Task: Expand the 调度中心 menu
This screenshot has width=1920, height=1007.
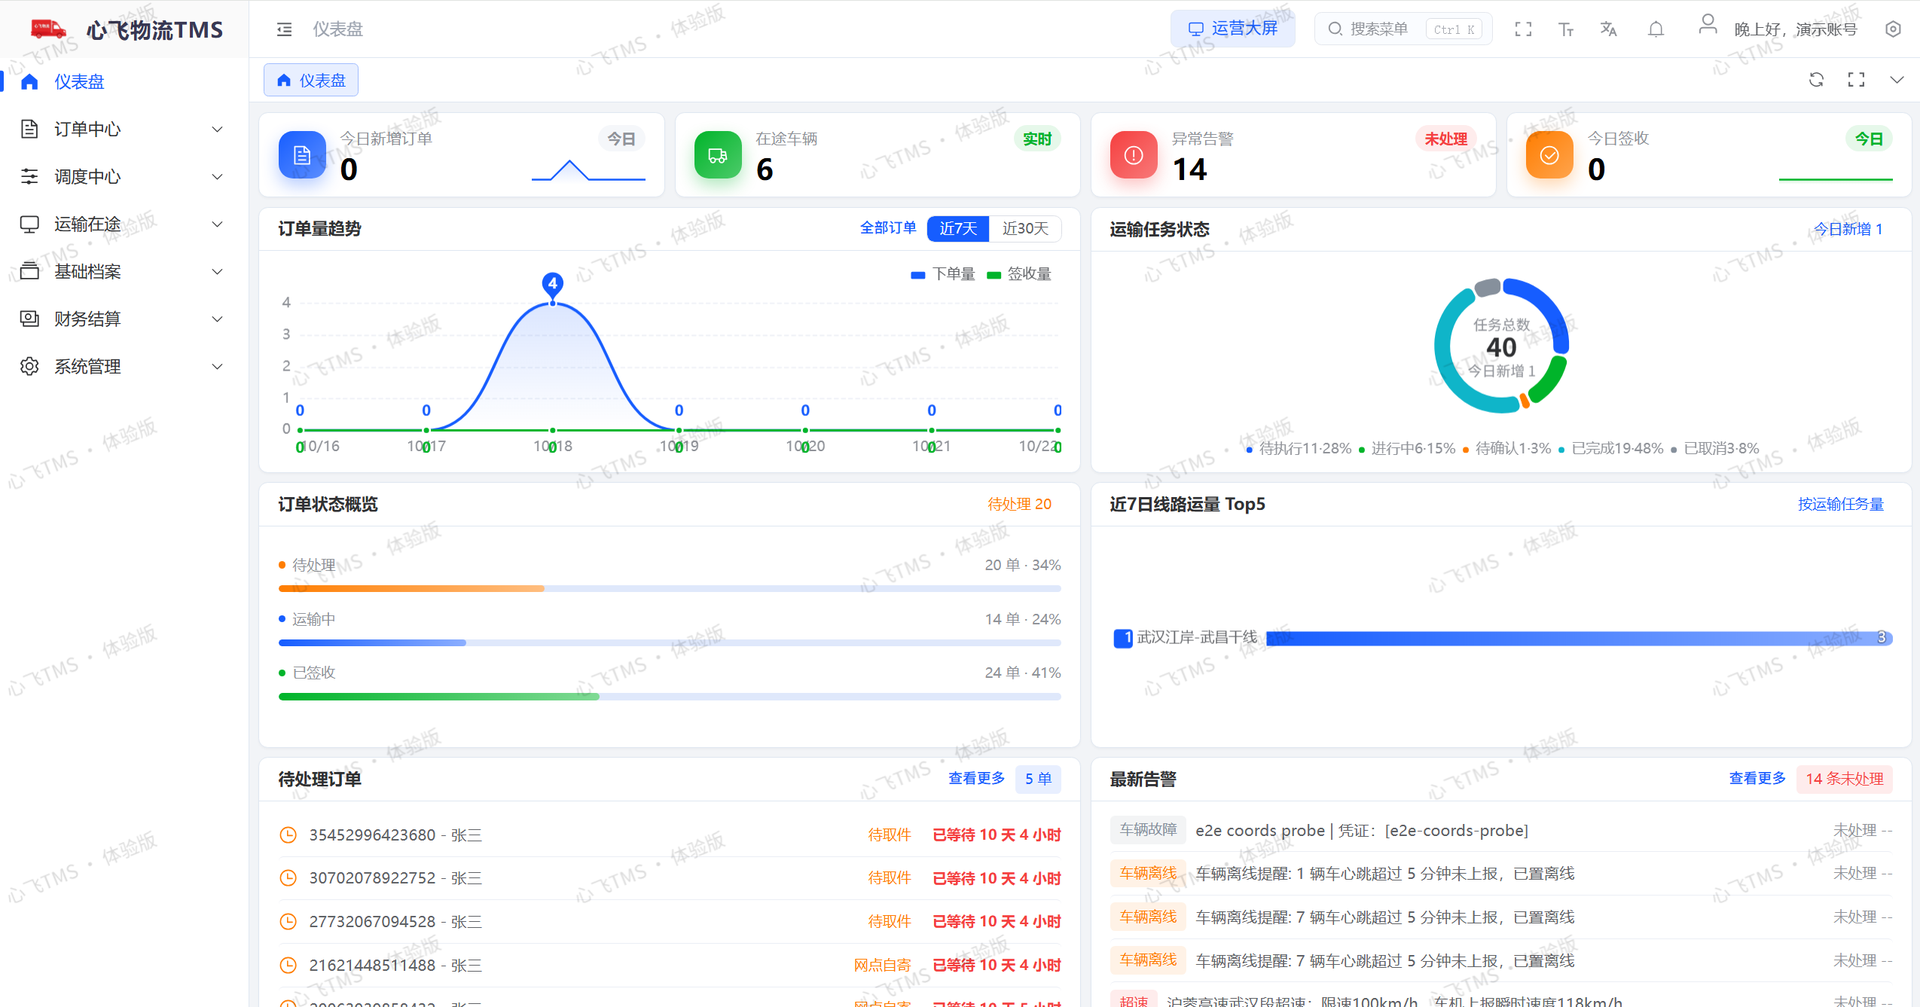Action: pos(122,177)
